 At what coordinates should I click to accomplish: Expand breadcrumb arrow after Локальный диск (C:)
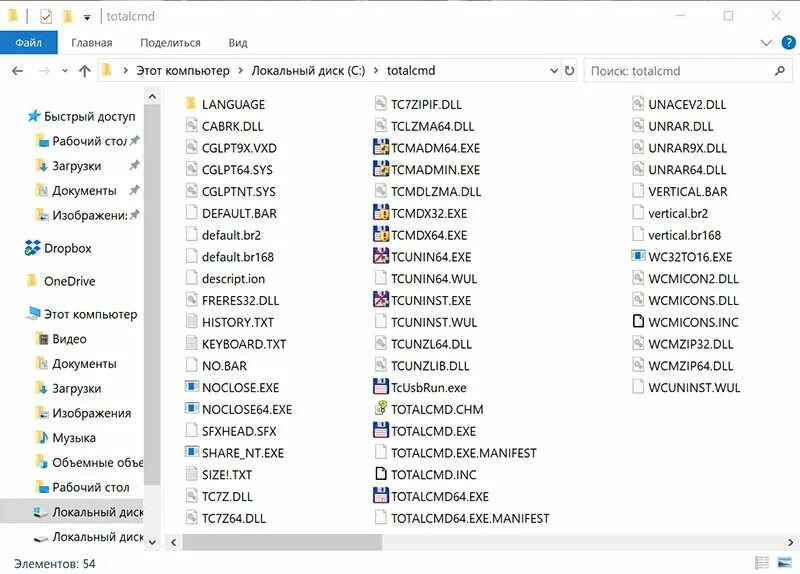tap(376, 70)
